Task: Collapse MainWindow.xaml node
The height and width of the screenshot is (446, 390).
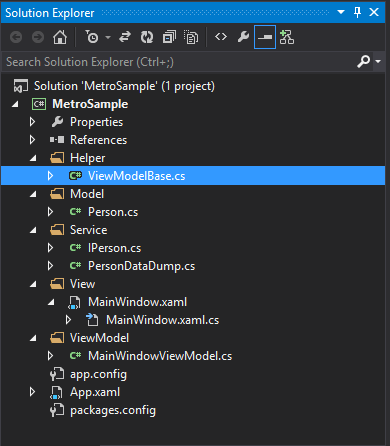Action: [51, 302]
